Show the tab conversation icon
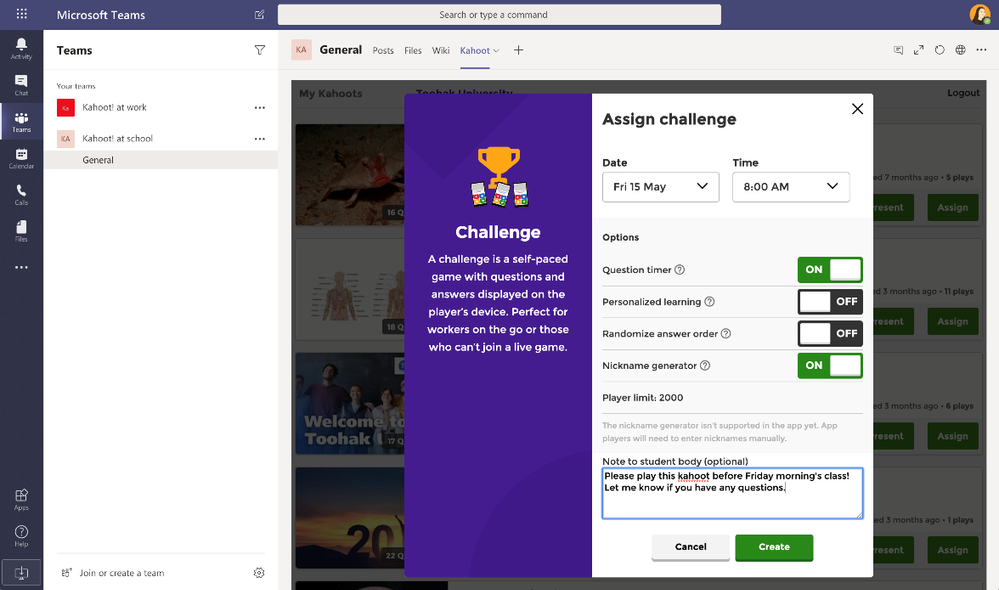The width and height of the screenshot is (999, 590). point(898,50)
